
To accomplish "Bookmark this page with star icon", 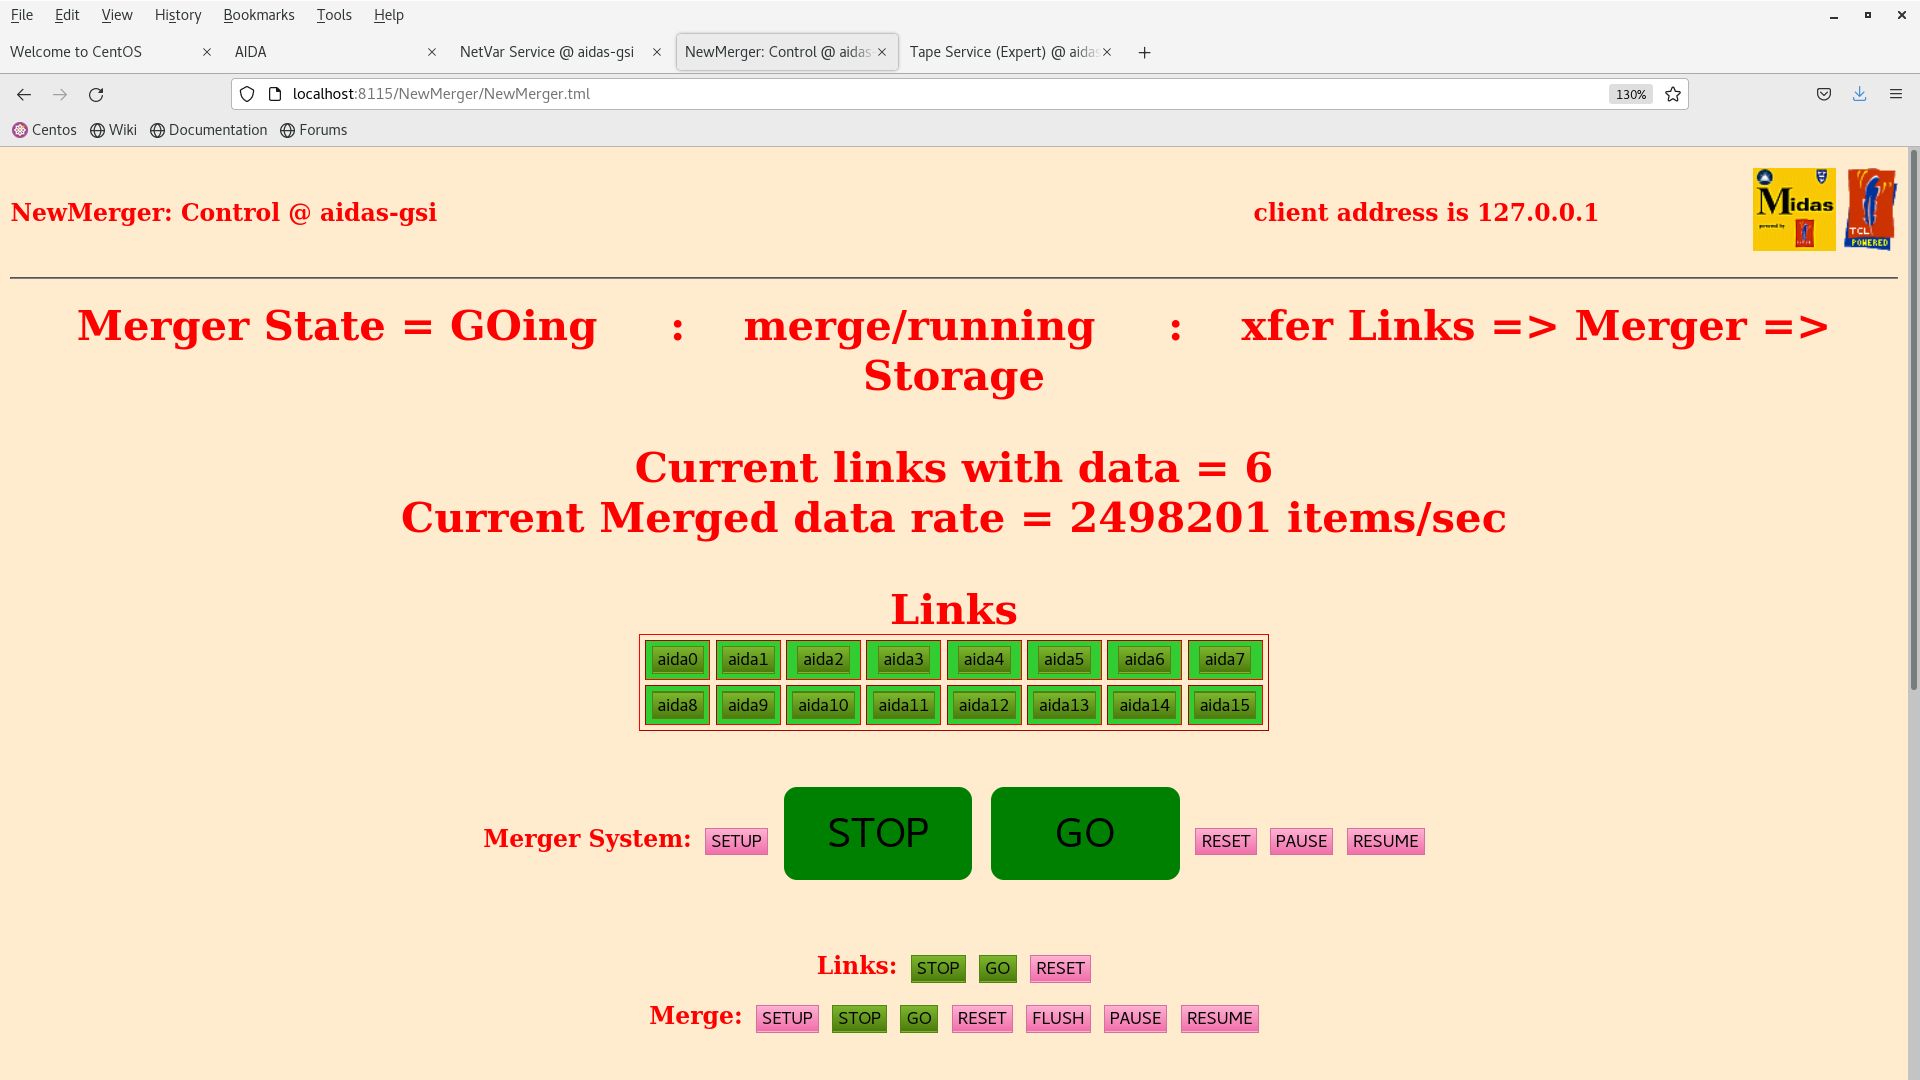I will point(1673,94).
